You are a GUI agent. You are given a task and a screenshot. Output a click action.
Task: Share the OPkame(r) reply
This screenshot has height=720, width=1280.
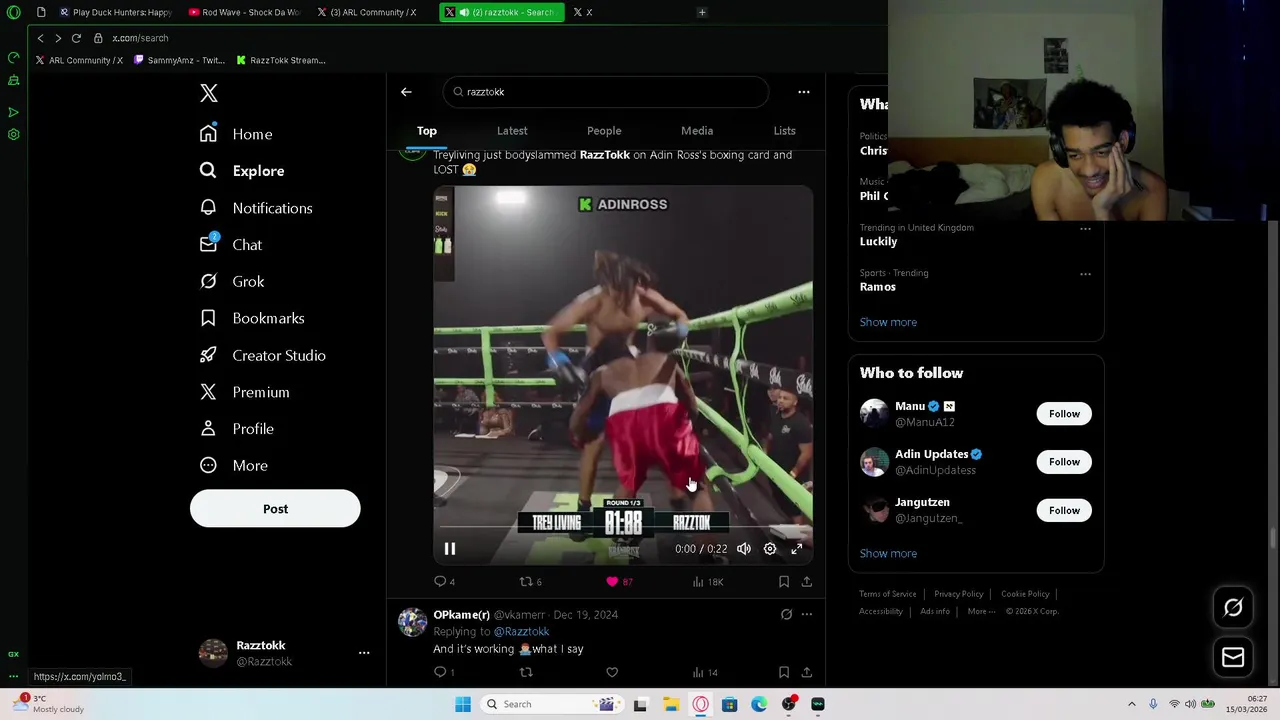[807, 673]
